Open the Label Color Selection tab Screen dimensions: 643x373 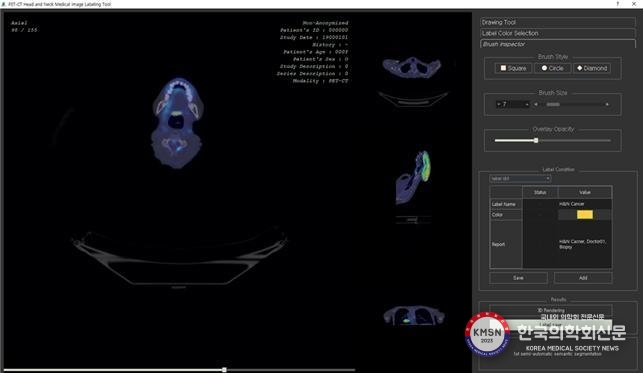click(x=558, y=33)
